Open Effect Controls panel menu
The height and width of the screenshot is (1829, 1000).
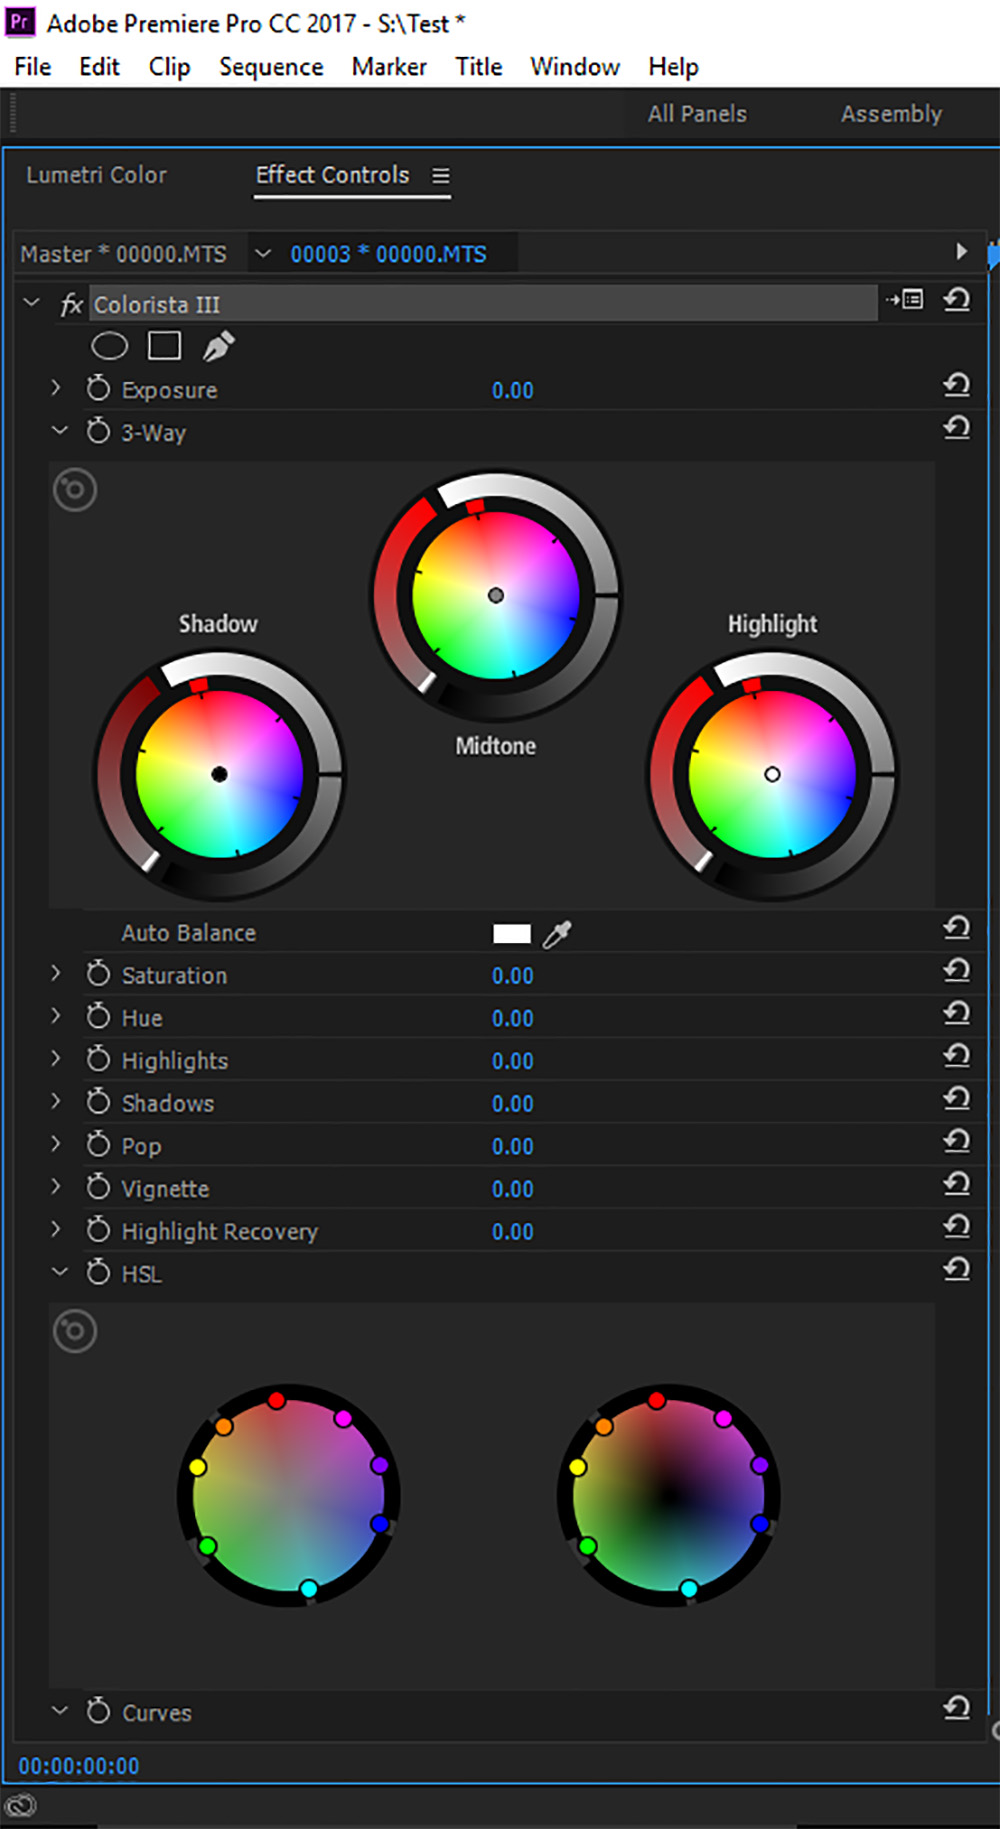[x=440, y=175]
